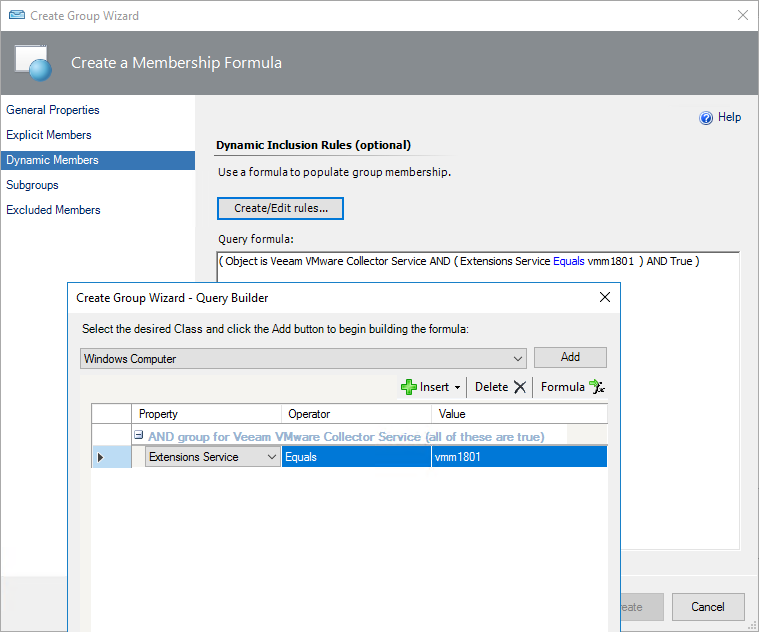Go to General Properties step

coord(53,110)
